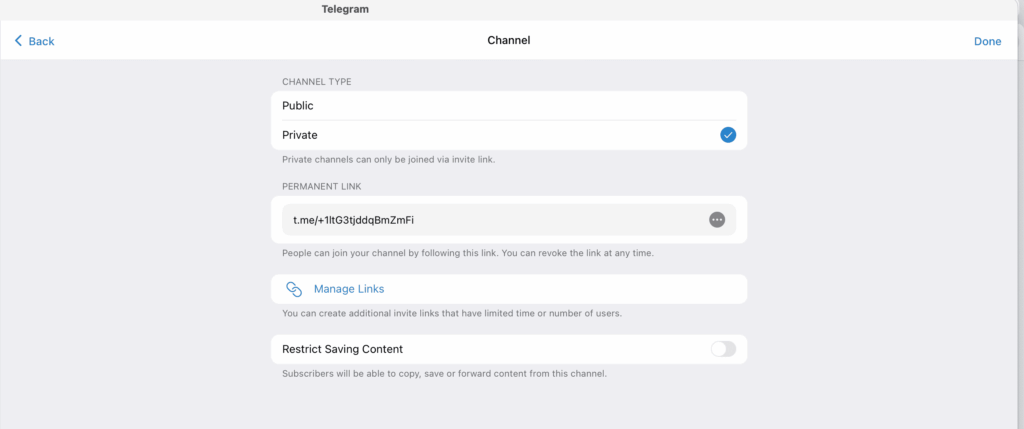Click the Restrict Saving Content label
Image resolution: width=1024 pixels, height=429 pixels.
[x=342, y=349]
